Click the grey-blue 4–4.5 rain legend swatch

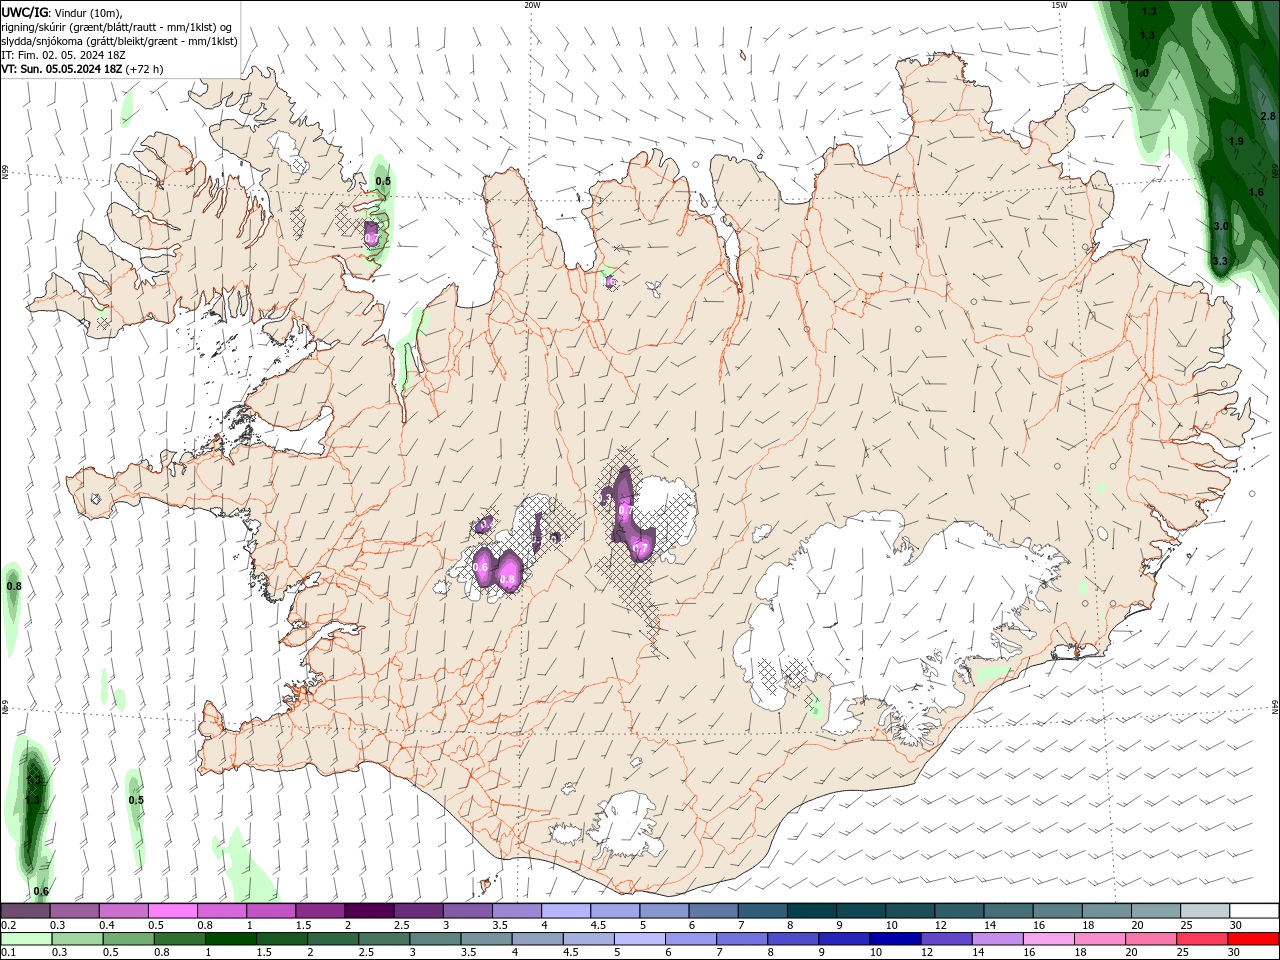pos(537,939)
